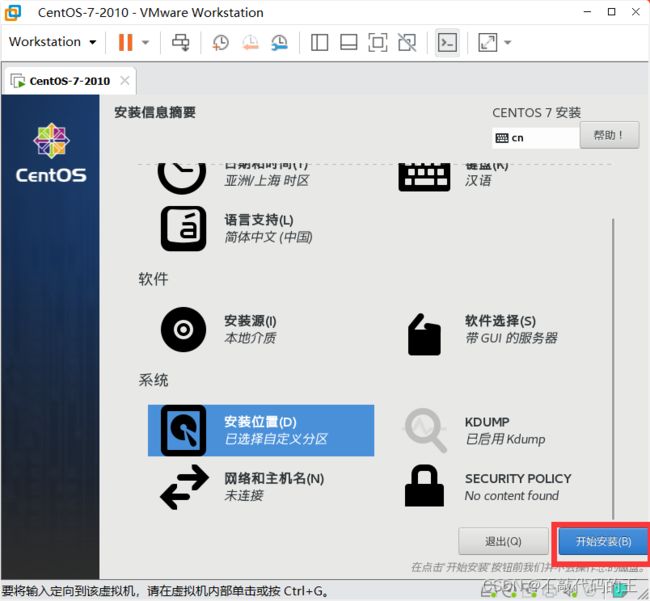This screenshot has height=601, width=650.
Task: Click 未连接 network status text
Action: 244,495
